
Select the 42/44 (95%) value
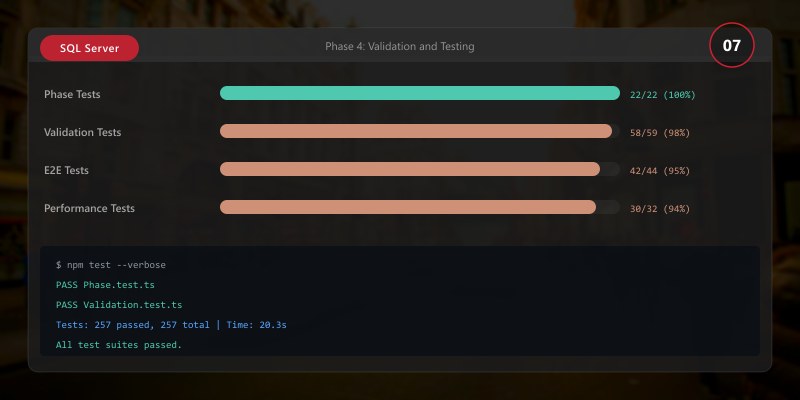coord(660,171)
